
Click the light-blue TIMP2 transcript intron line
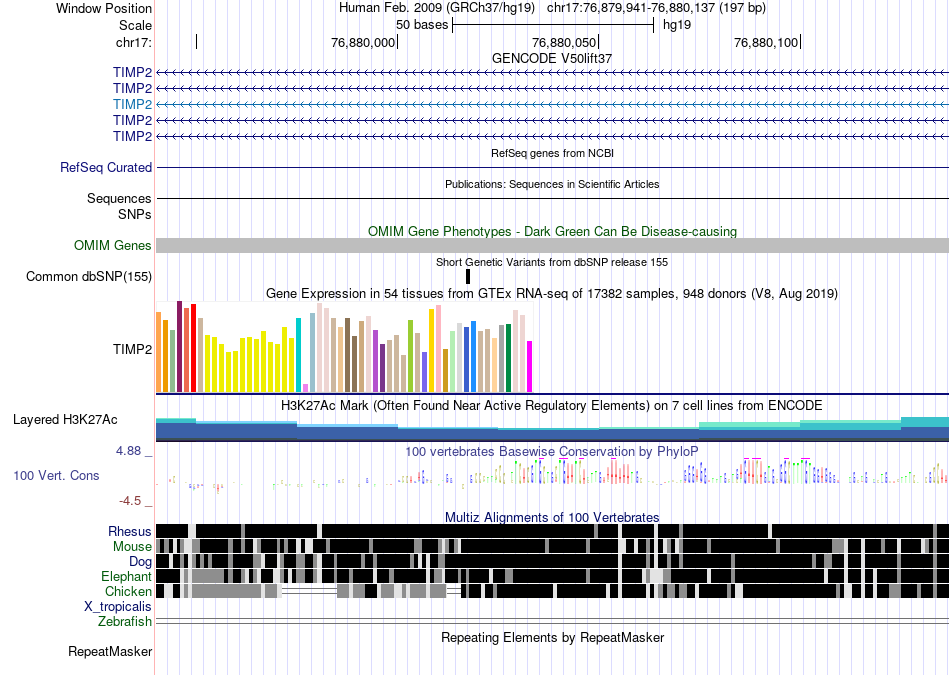tap(552, 104)
